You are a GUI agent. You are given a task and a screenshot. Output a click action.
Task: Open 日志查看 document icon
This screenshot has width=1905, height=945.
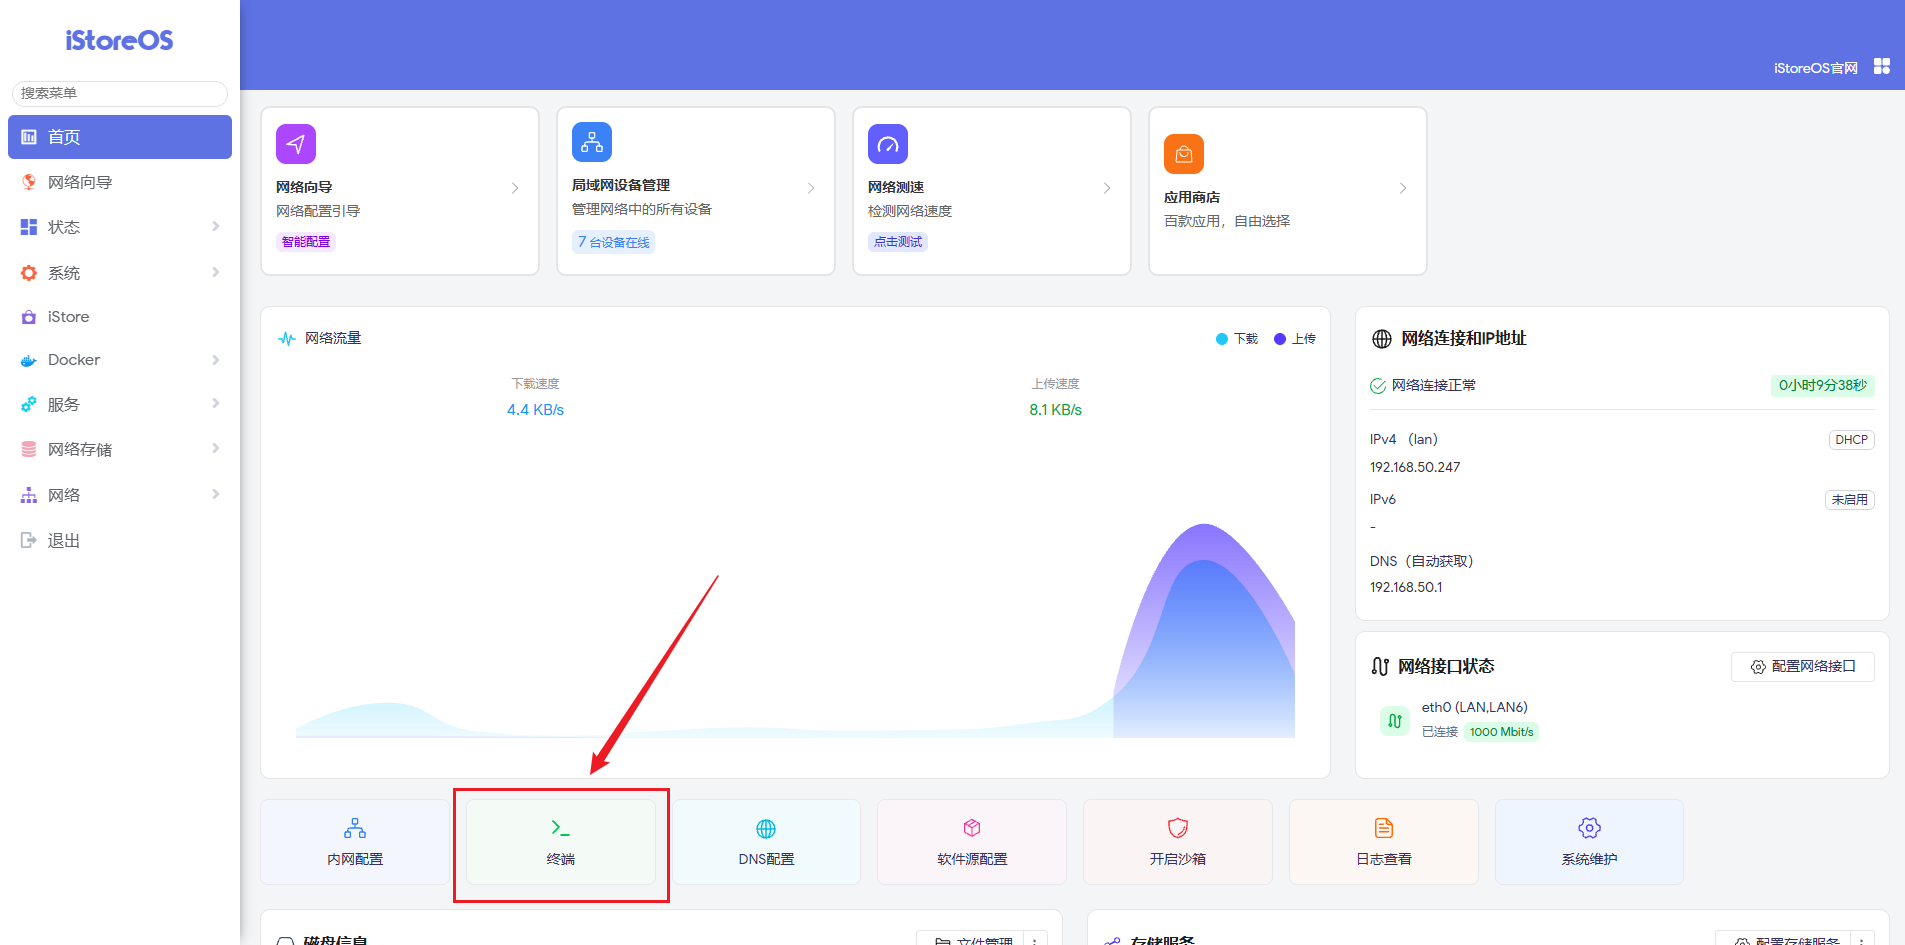click(1384, 828)
